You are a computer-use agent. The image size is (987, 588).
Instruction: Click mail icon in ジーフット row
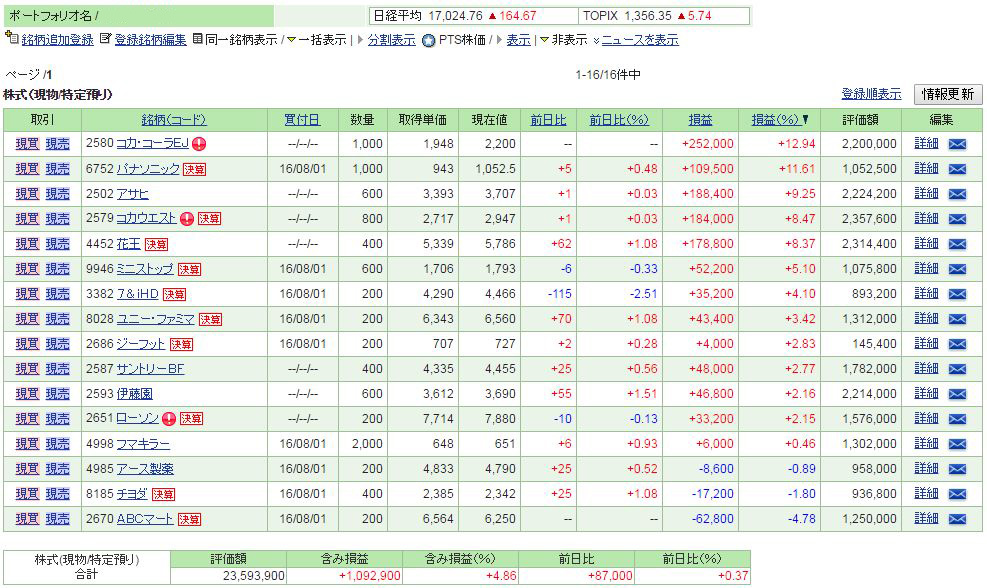957,344
